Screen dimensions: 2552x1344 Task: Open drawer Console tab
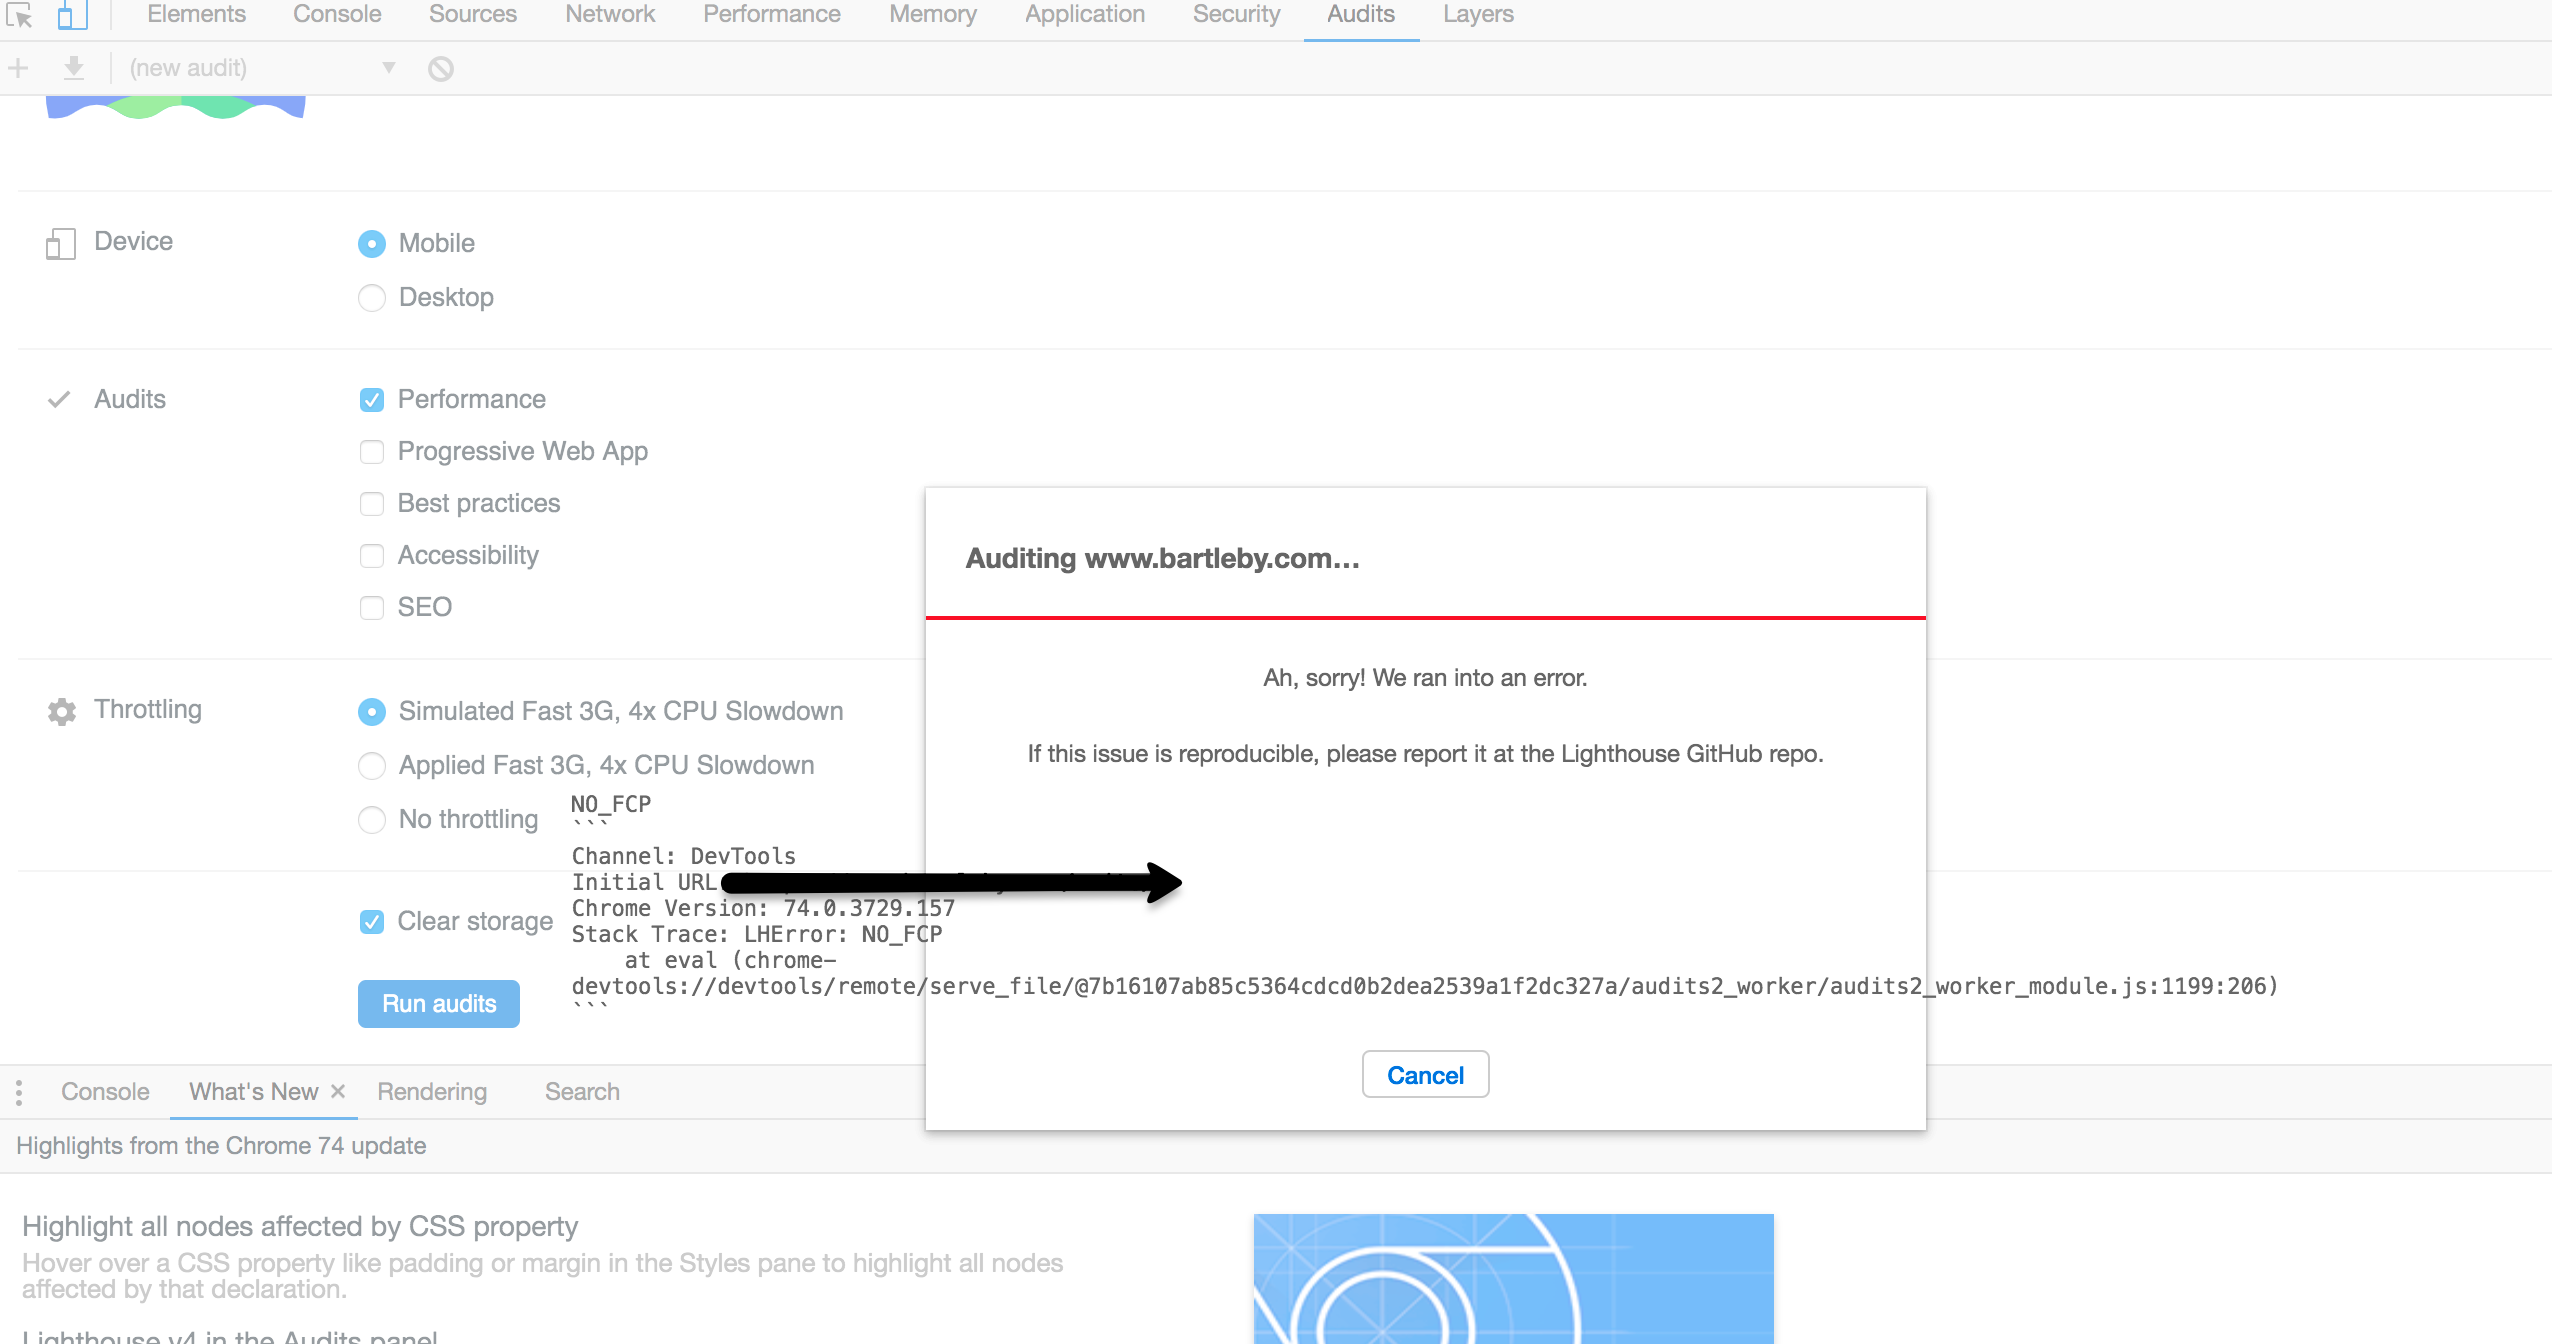coord(105,1092)
